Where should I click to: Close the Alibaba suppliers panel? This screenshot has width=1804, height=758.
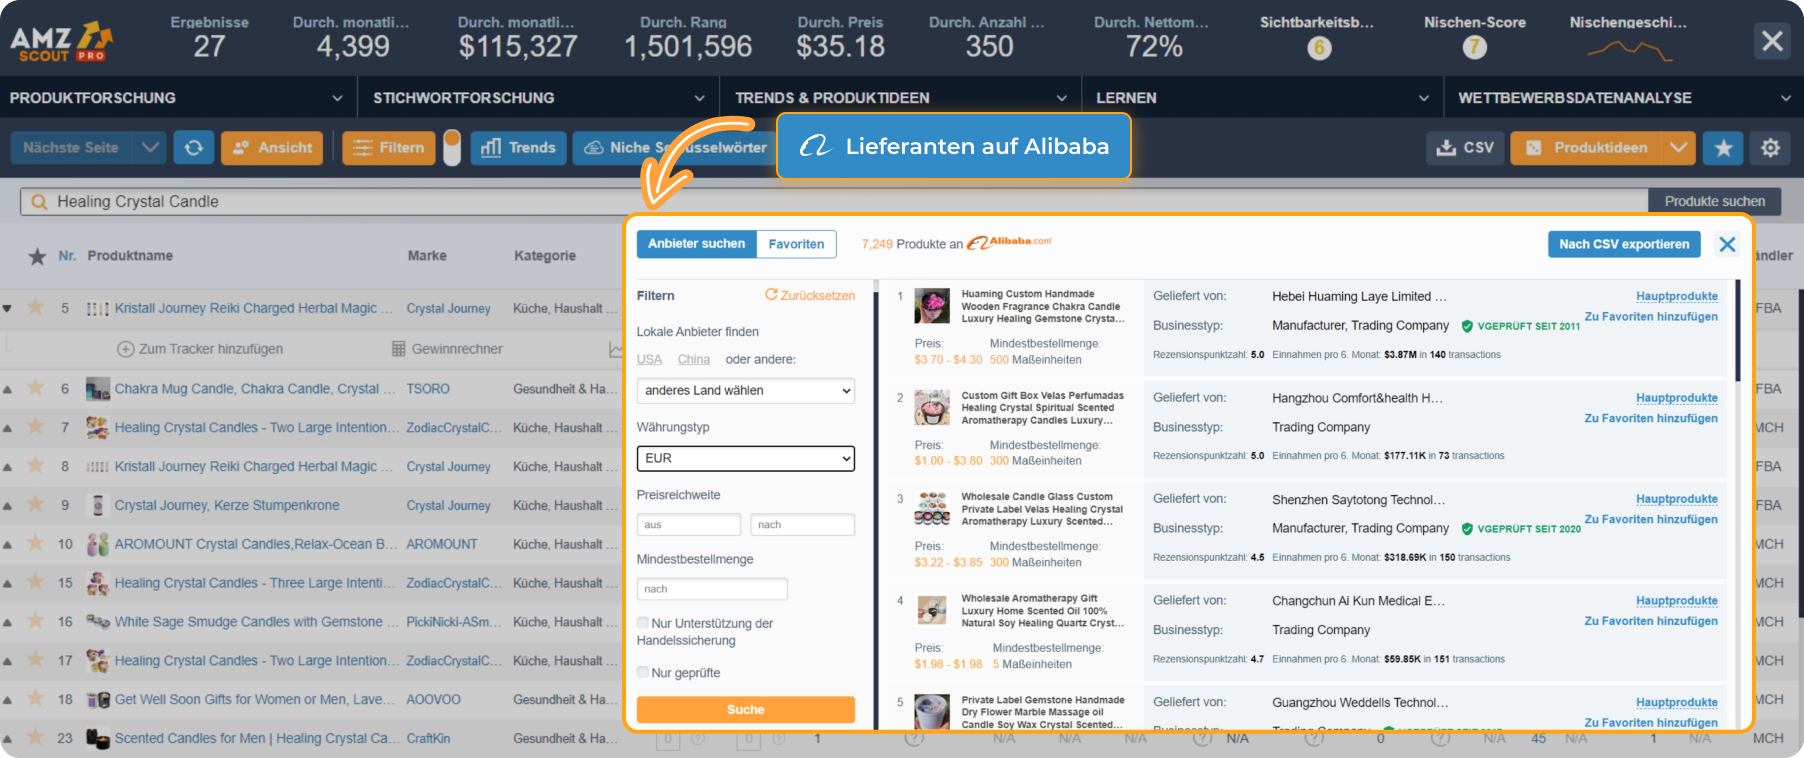coord(1727,244)
